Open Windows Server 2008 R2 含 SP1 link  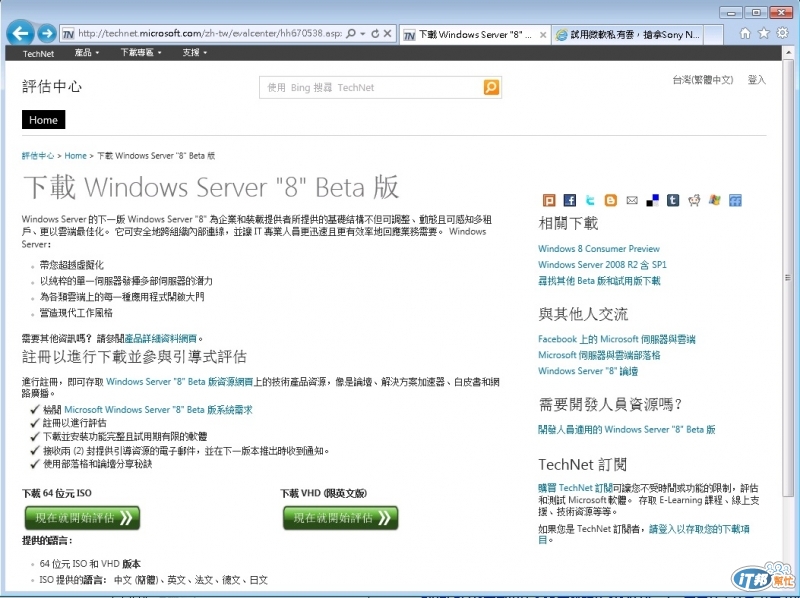[603, 265]
